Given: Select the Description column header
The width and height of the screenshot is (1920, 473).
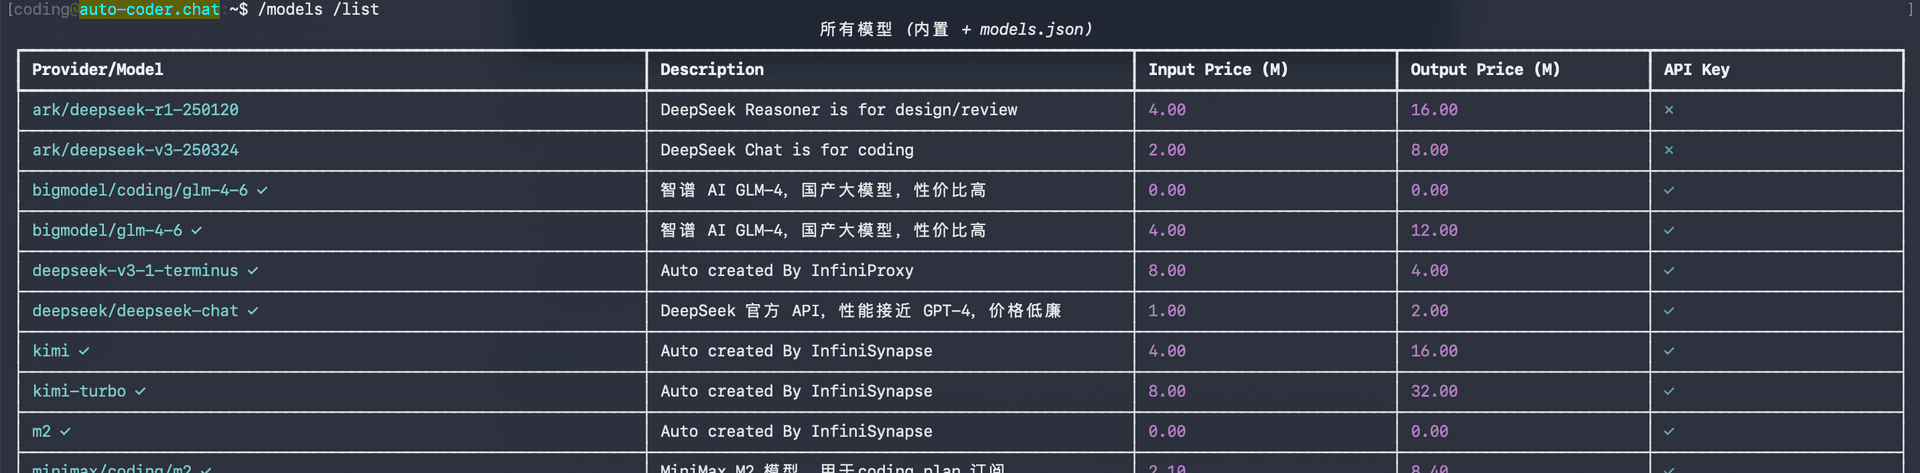Looking at the screenshot, I should [x=711, y=70].
